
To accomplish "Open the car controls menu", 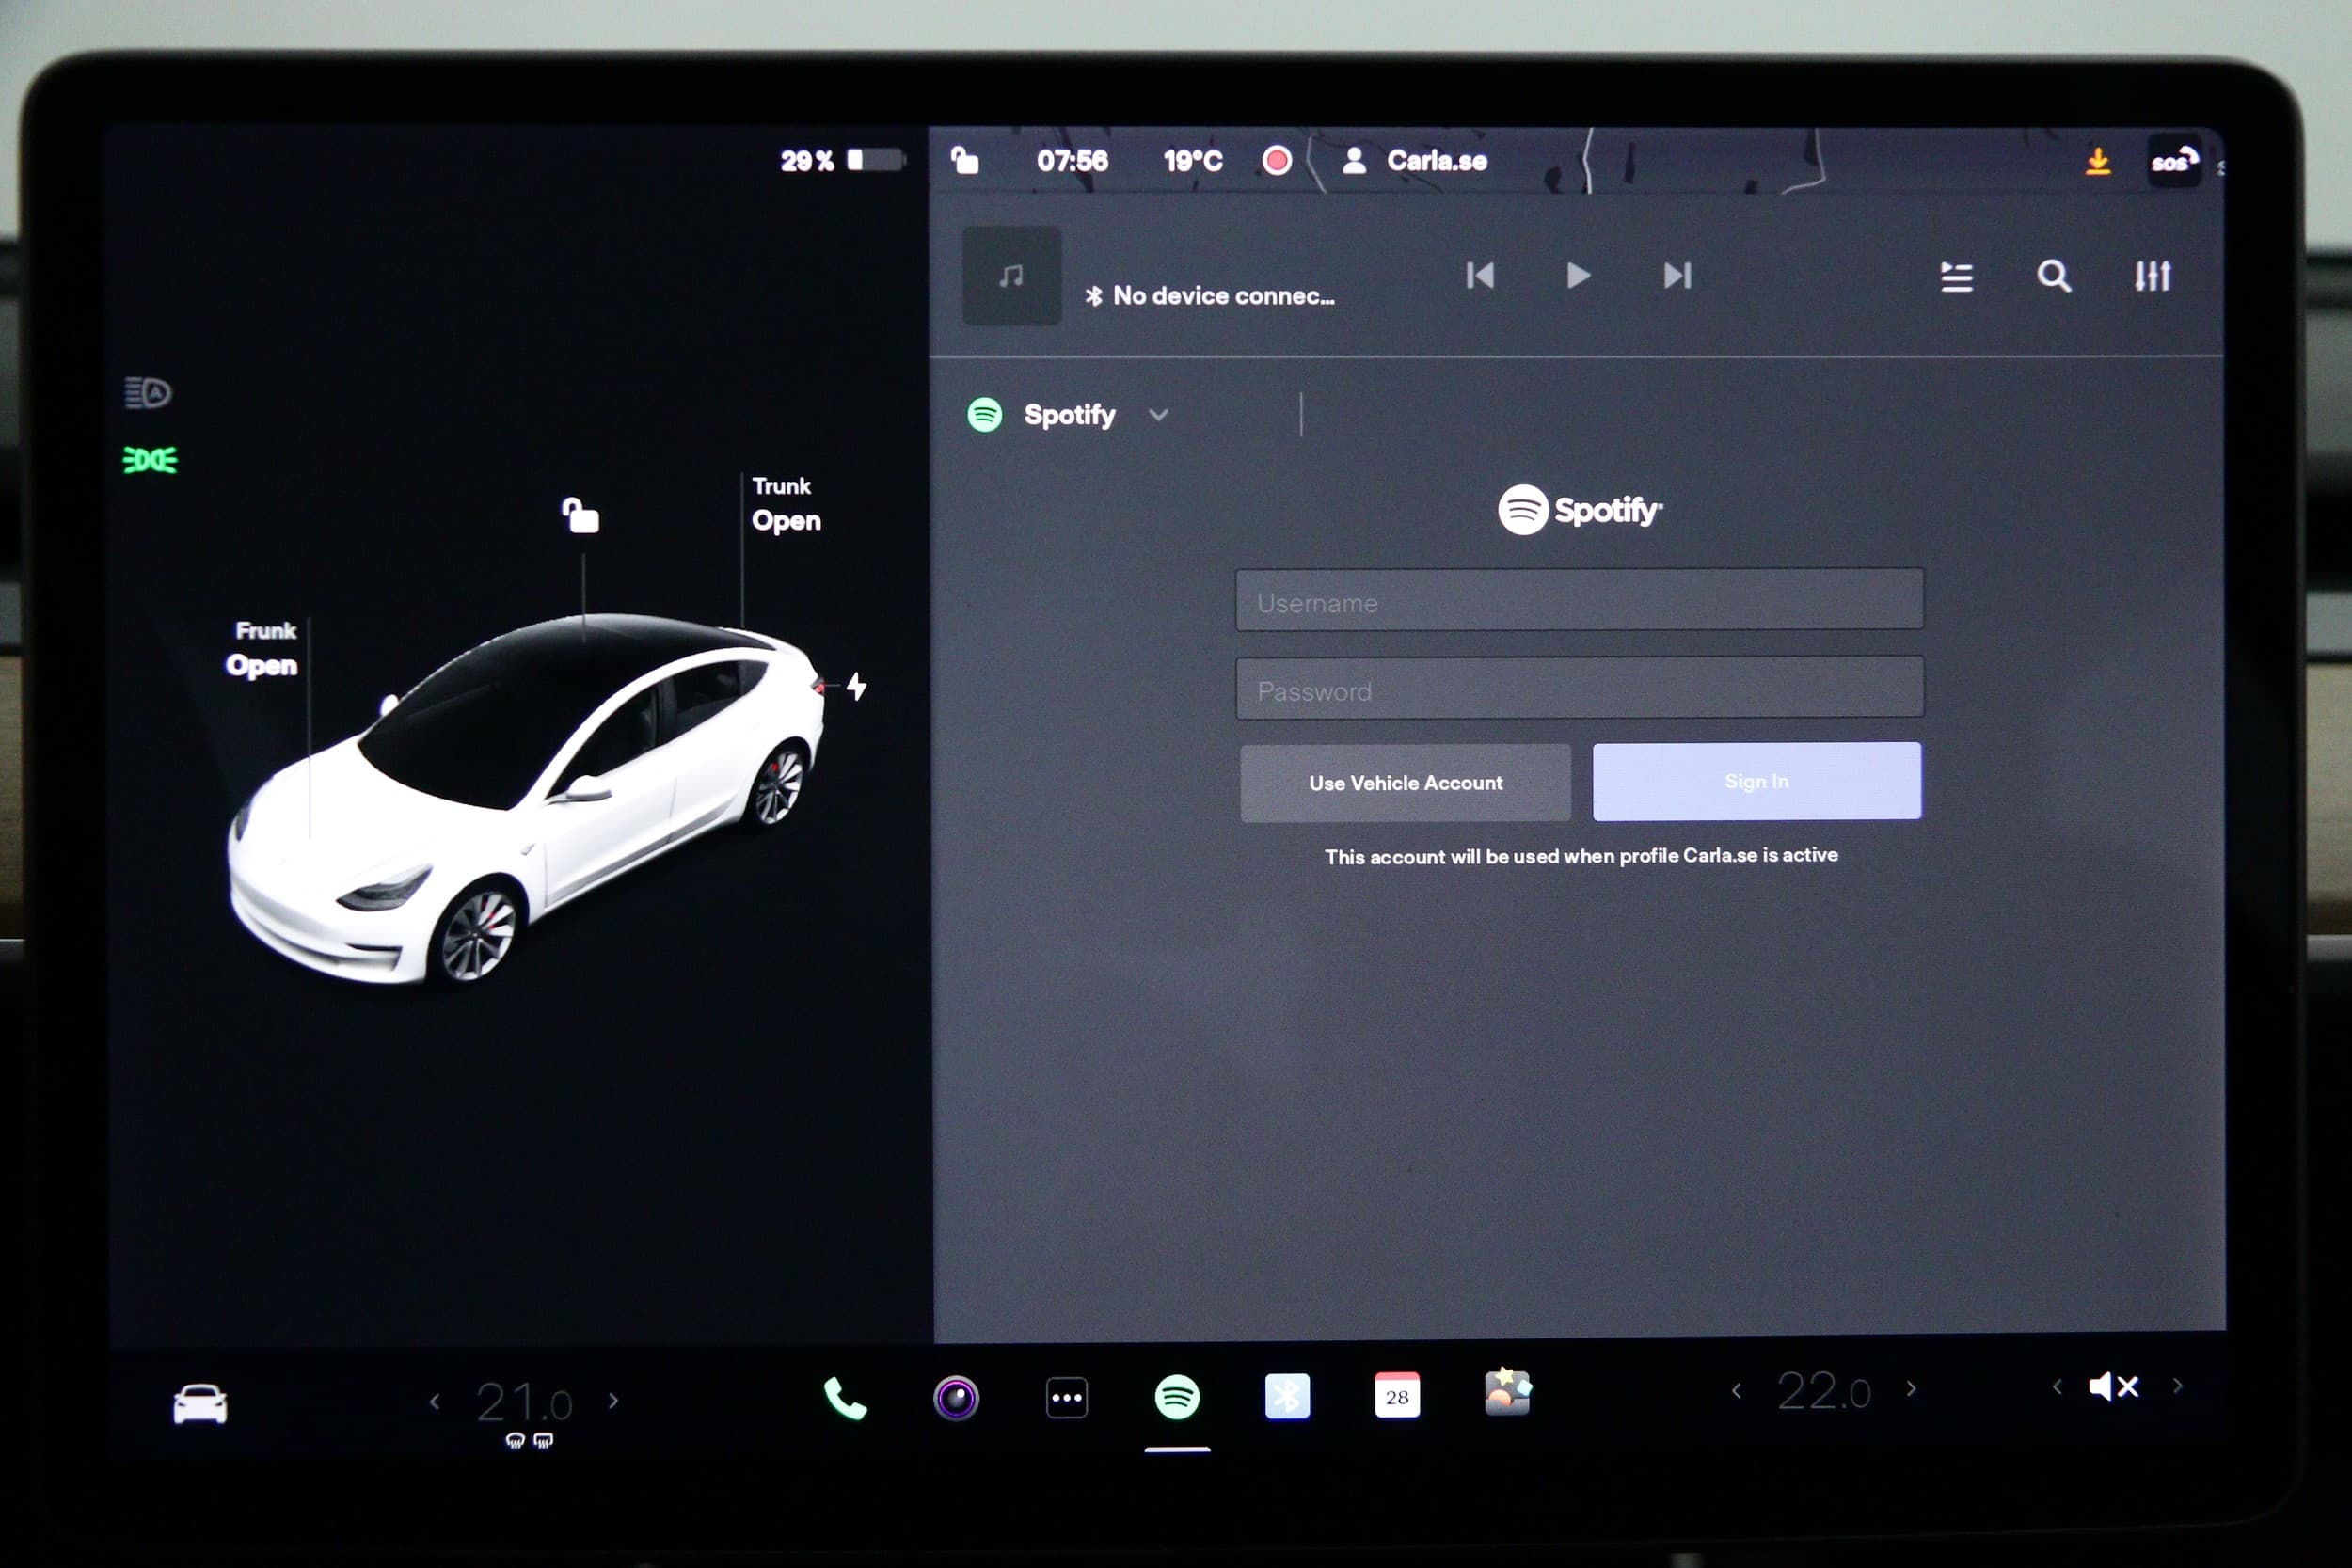I will [200, 1403].
